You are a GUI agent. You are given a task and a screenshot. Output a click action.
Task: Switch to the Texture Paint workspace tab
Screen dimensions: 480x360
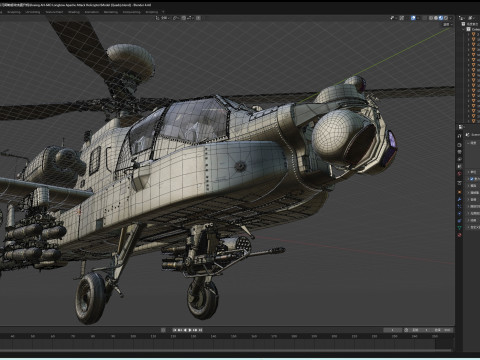[54, 12]
